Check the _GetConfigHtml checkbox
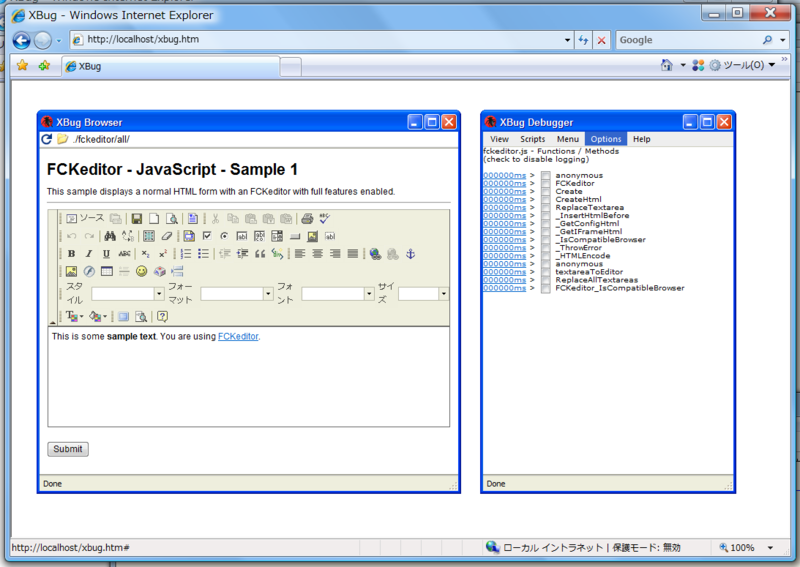 coord(545,224)
